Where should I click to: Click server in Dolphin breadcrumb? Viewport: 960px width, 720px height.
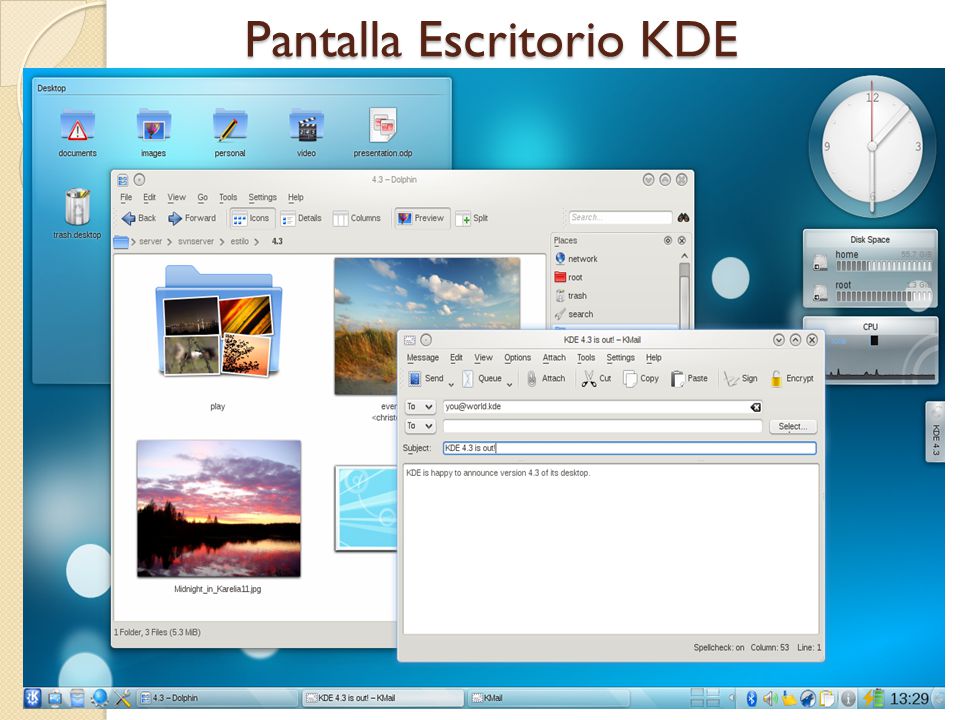pyautogui.click(x=150, y=241)
